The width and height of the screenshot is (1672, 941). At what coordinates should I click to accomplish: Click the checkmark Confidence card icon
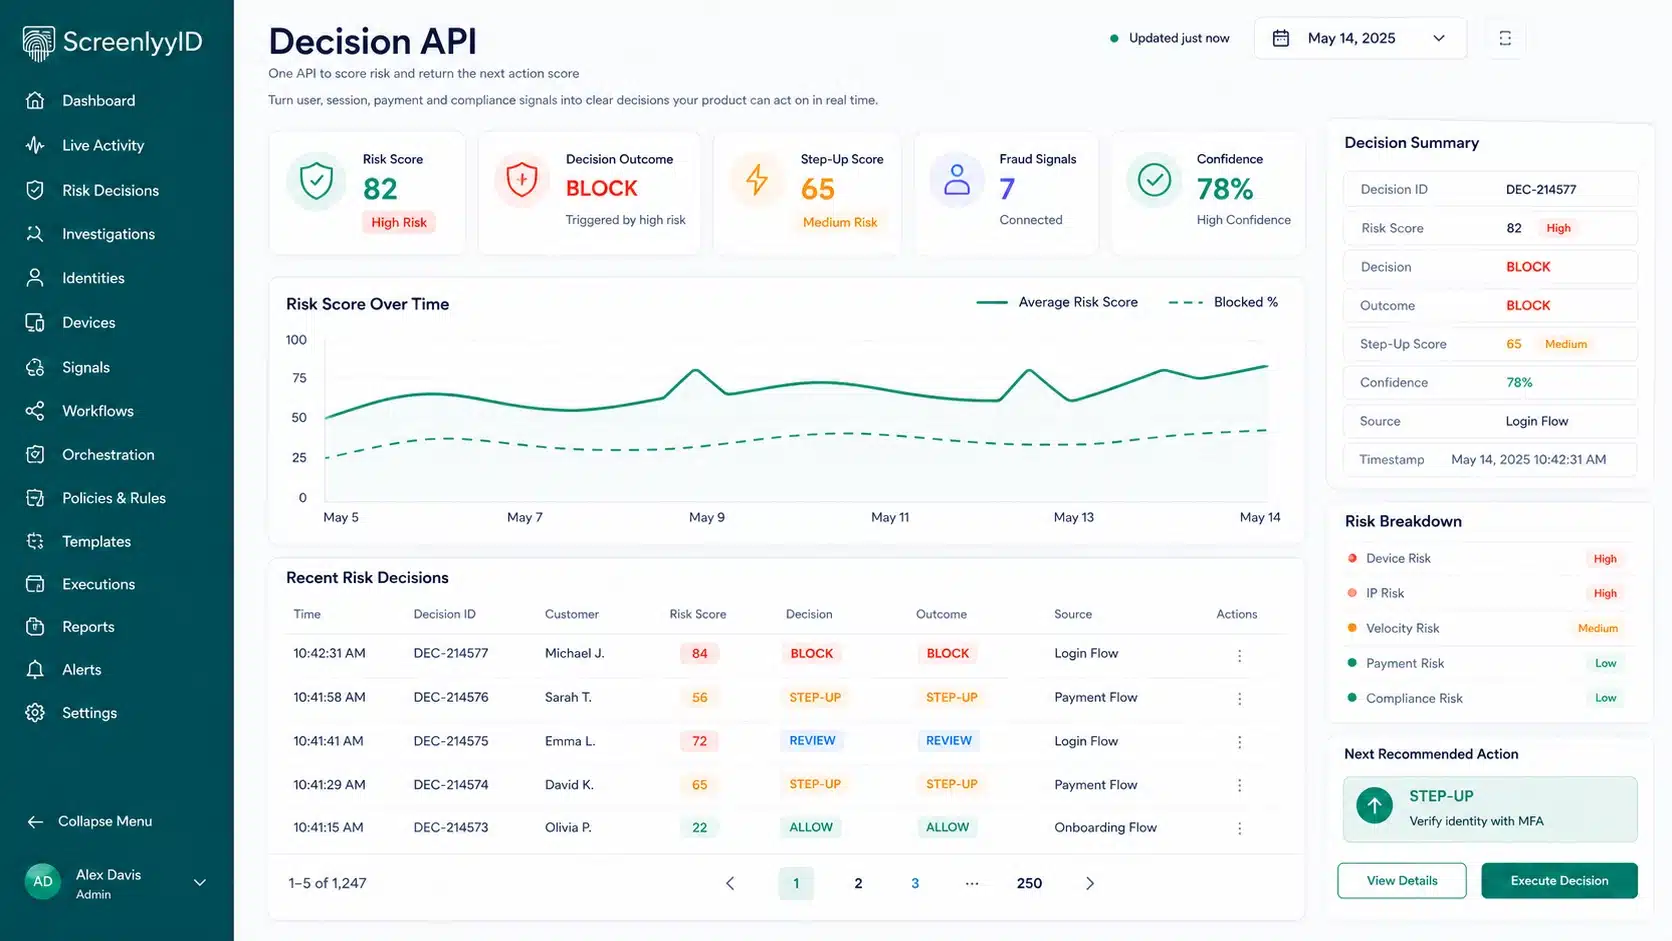(x=1154, y=180)
